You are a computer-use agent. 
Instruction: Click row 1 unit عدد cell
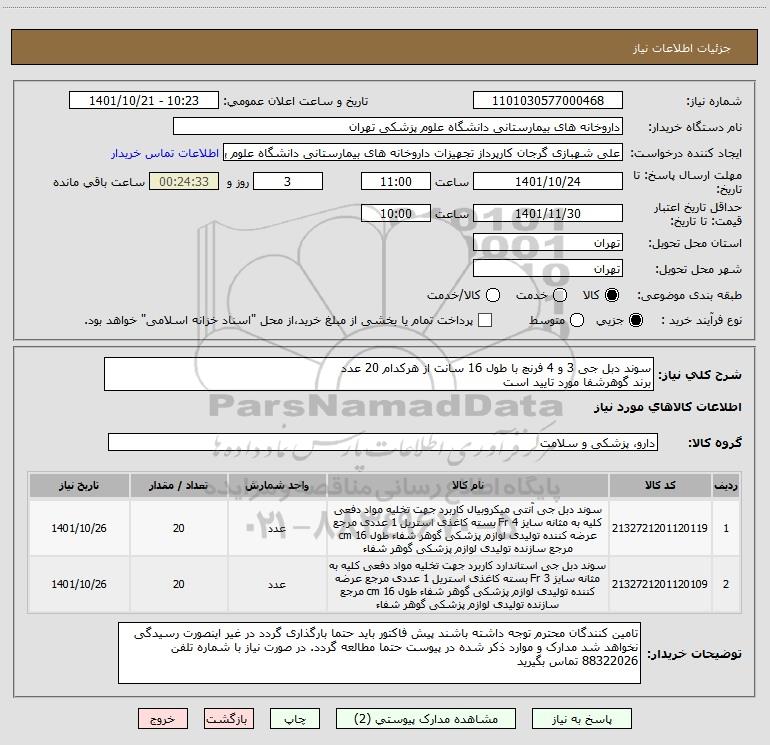click(x=277, y=528)
